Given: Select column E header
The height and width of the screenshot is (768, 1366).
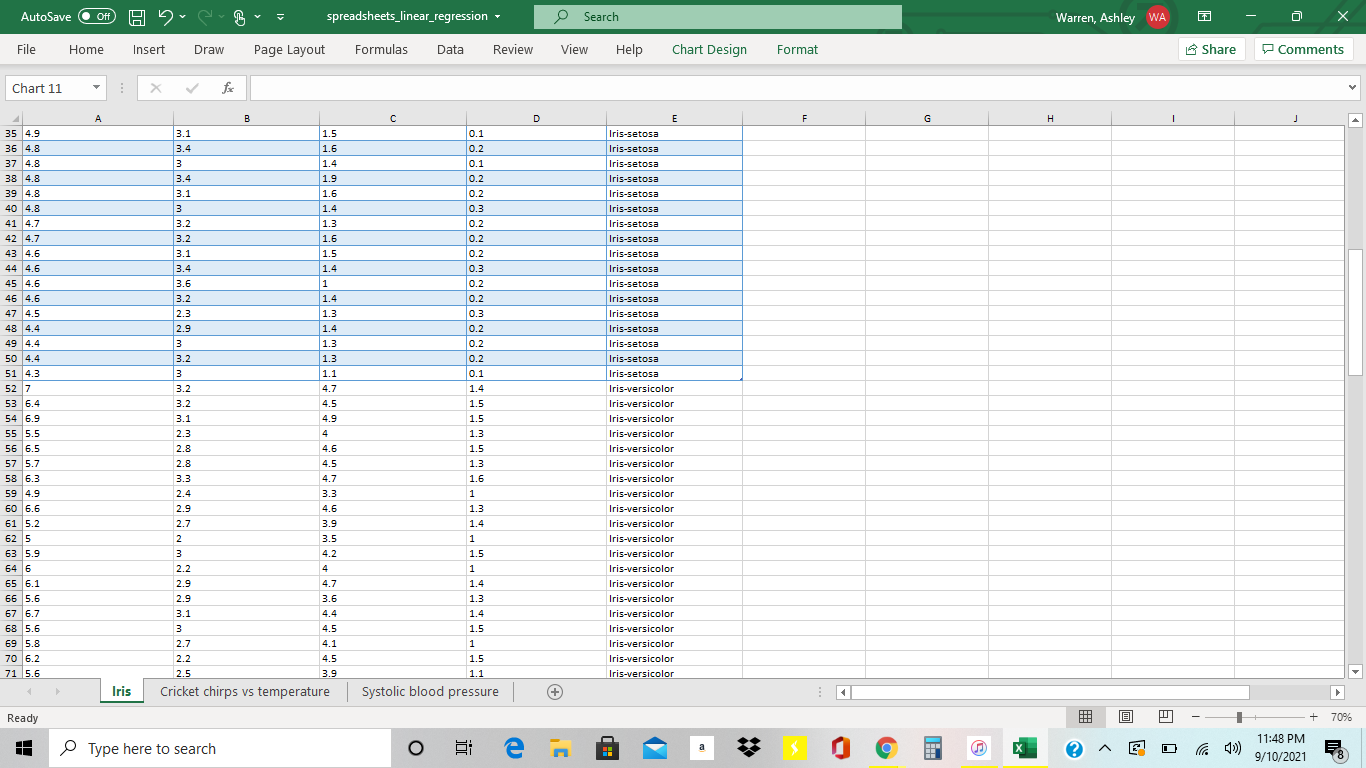Looking at the screenshot, I should [x=674, y=119].
